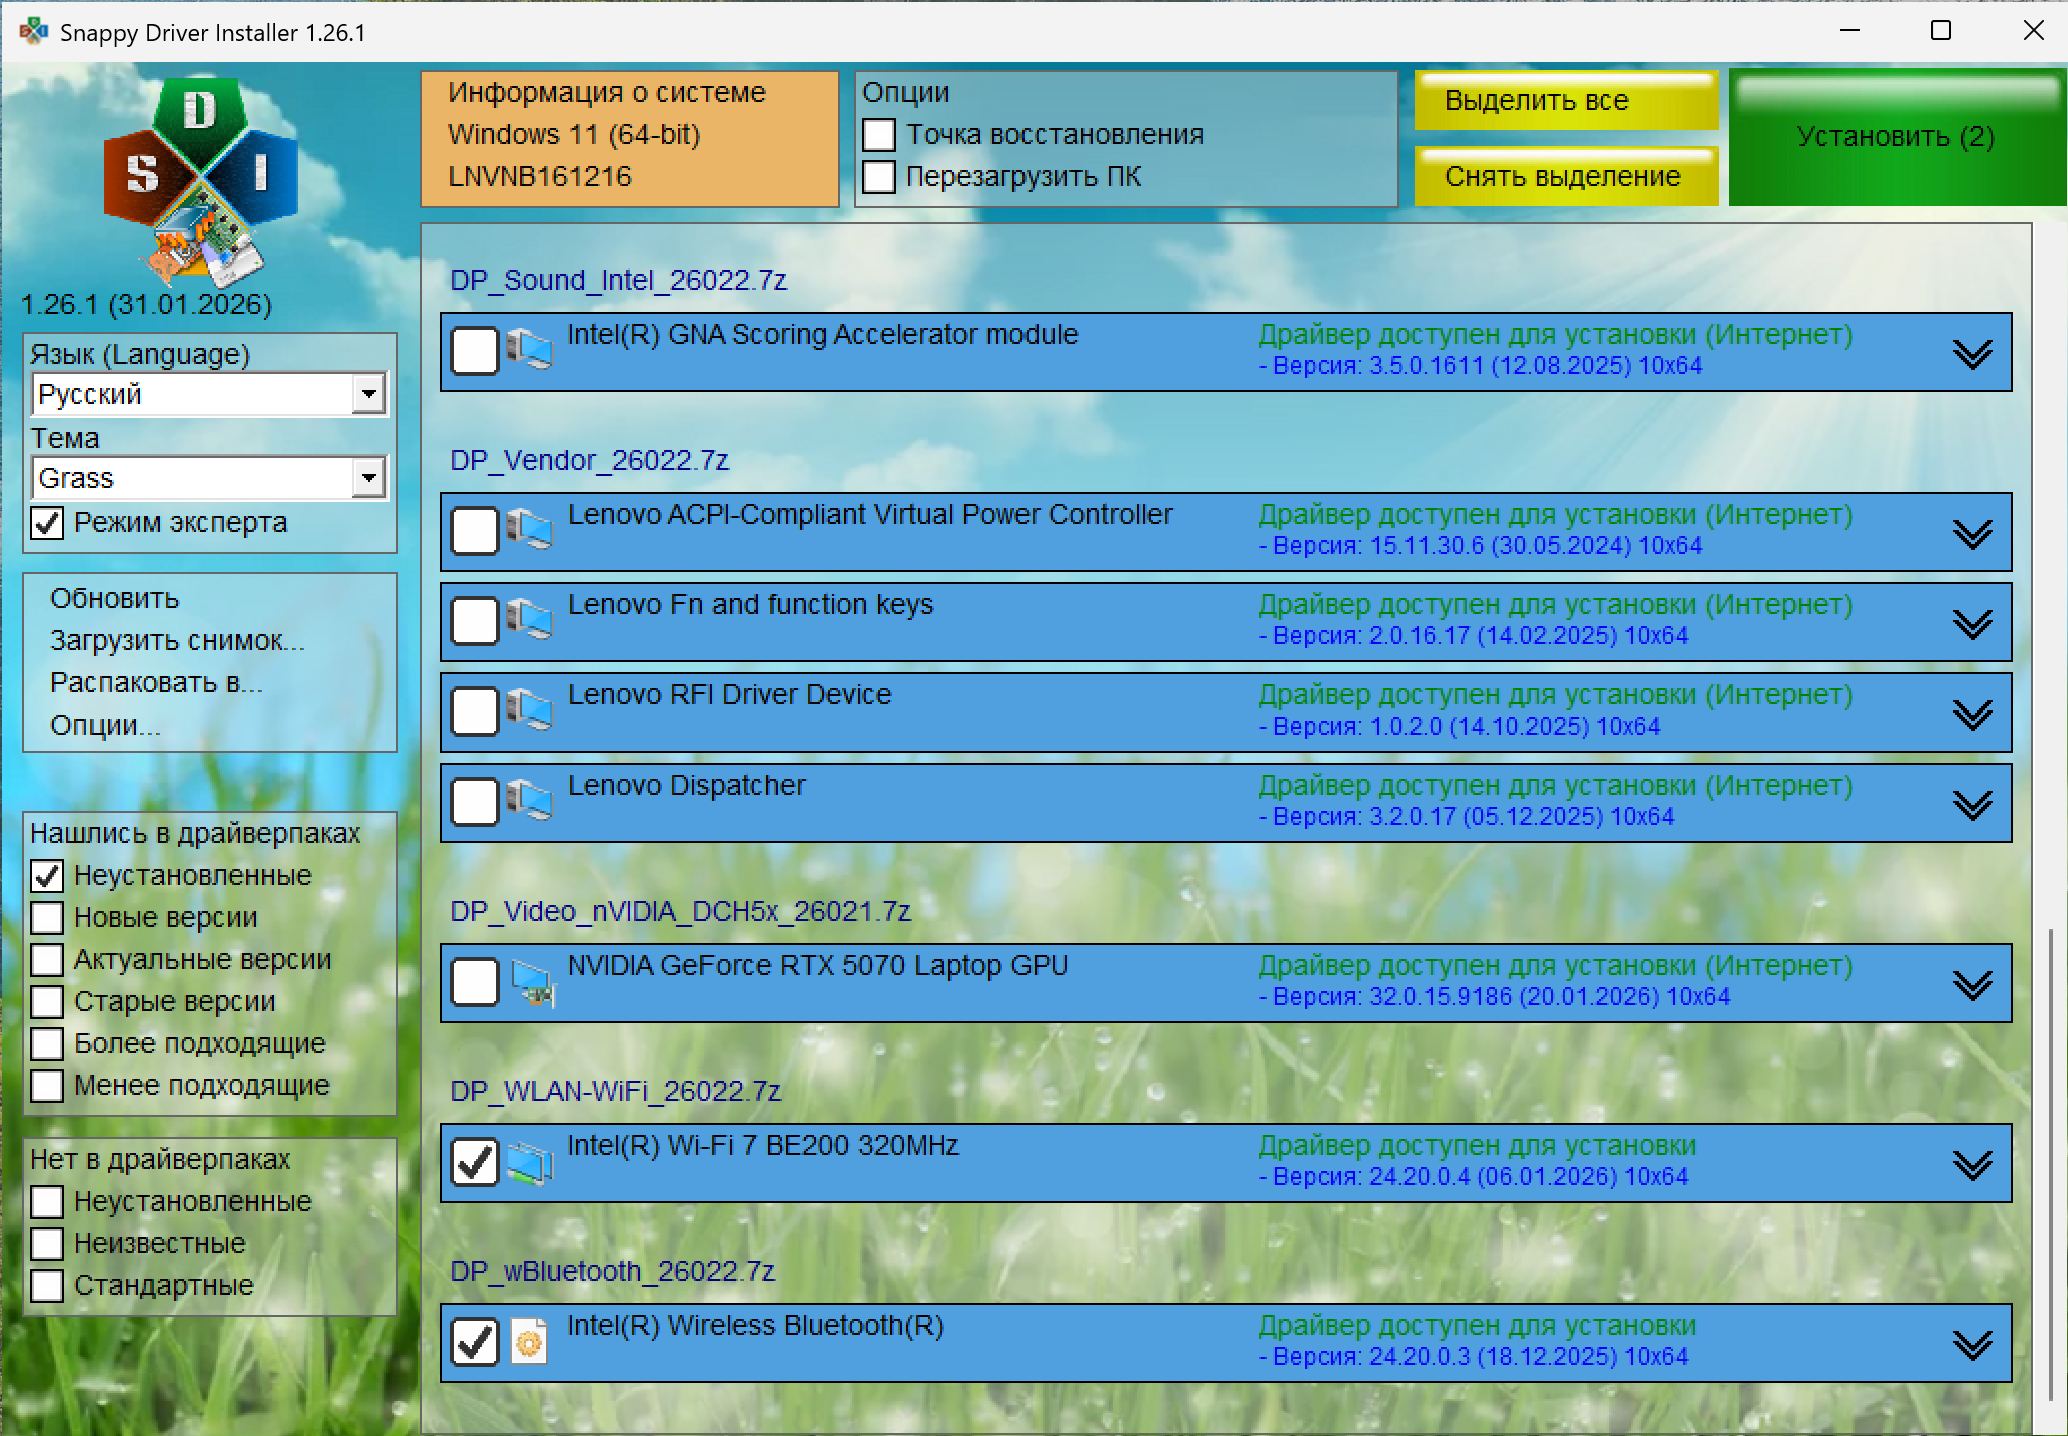Click the Lenovo RFI Driver Device icon
Viewport: 2068px width, 1436px height.
[x=529, y=711]
